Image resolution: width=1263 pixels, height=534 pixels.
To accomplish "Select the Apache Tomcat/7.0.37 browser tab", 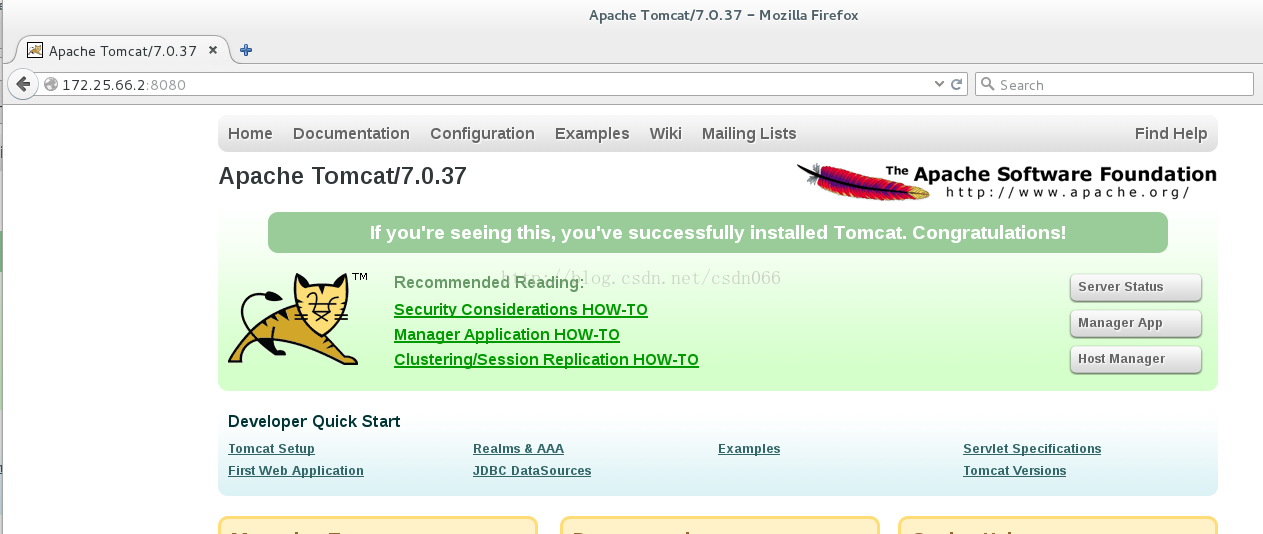I will pos(124,50).
